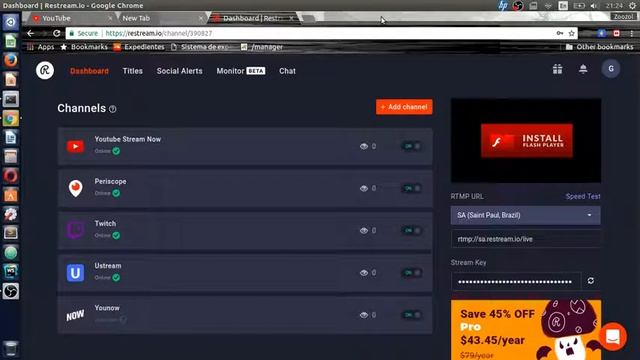Open the notifications bell
This screenshot has height=360, width=640.
pos(583,69)
